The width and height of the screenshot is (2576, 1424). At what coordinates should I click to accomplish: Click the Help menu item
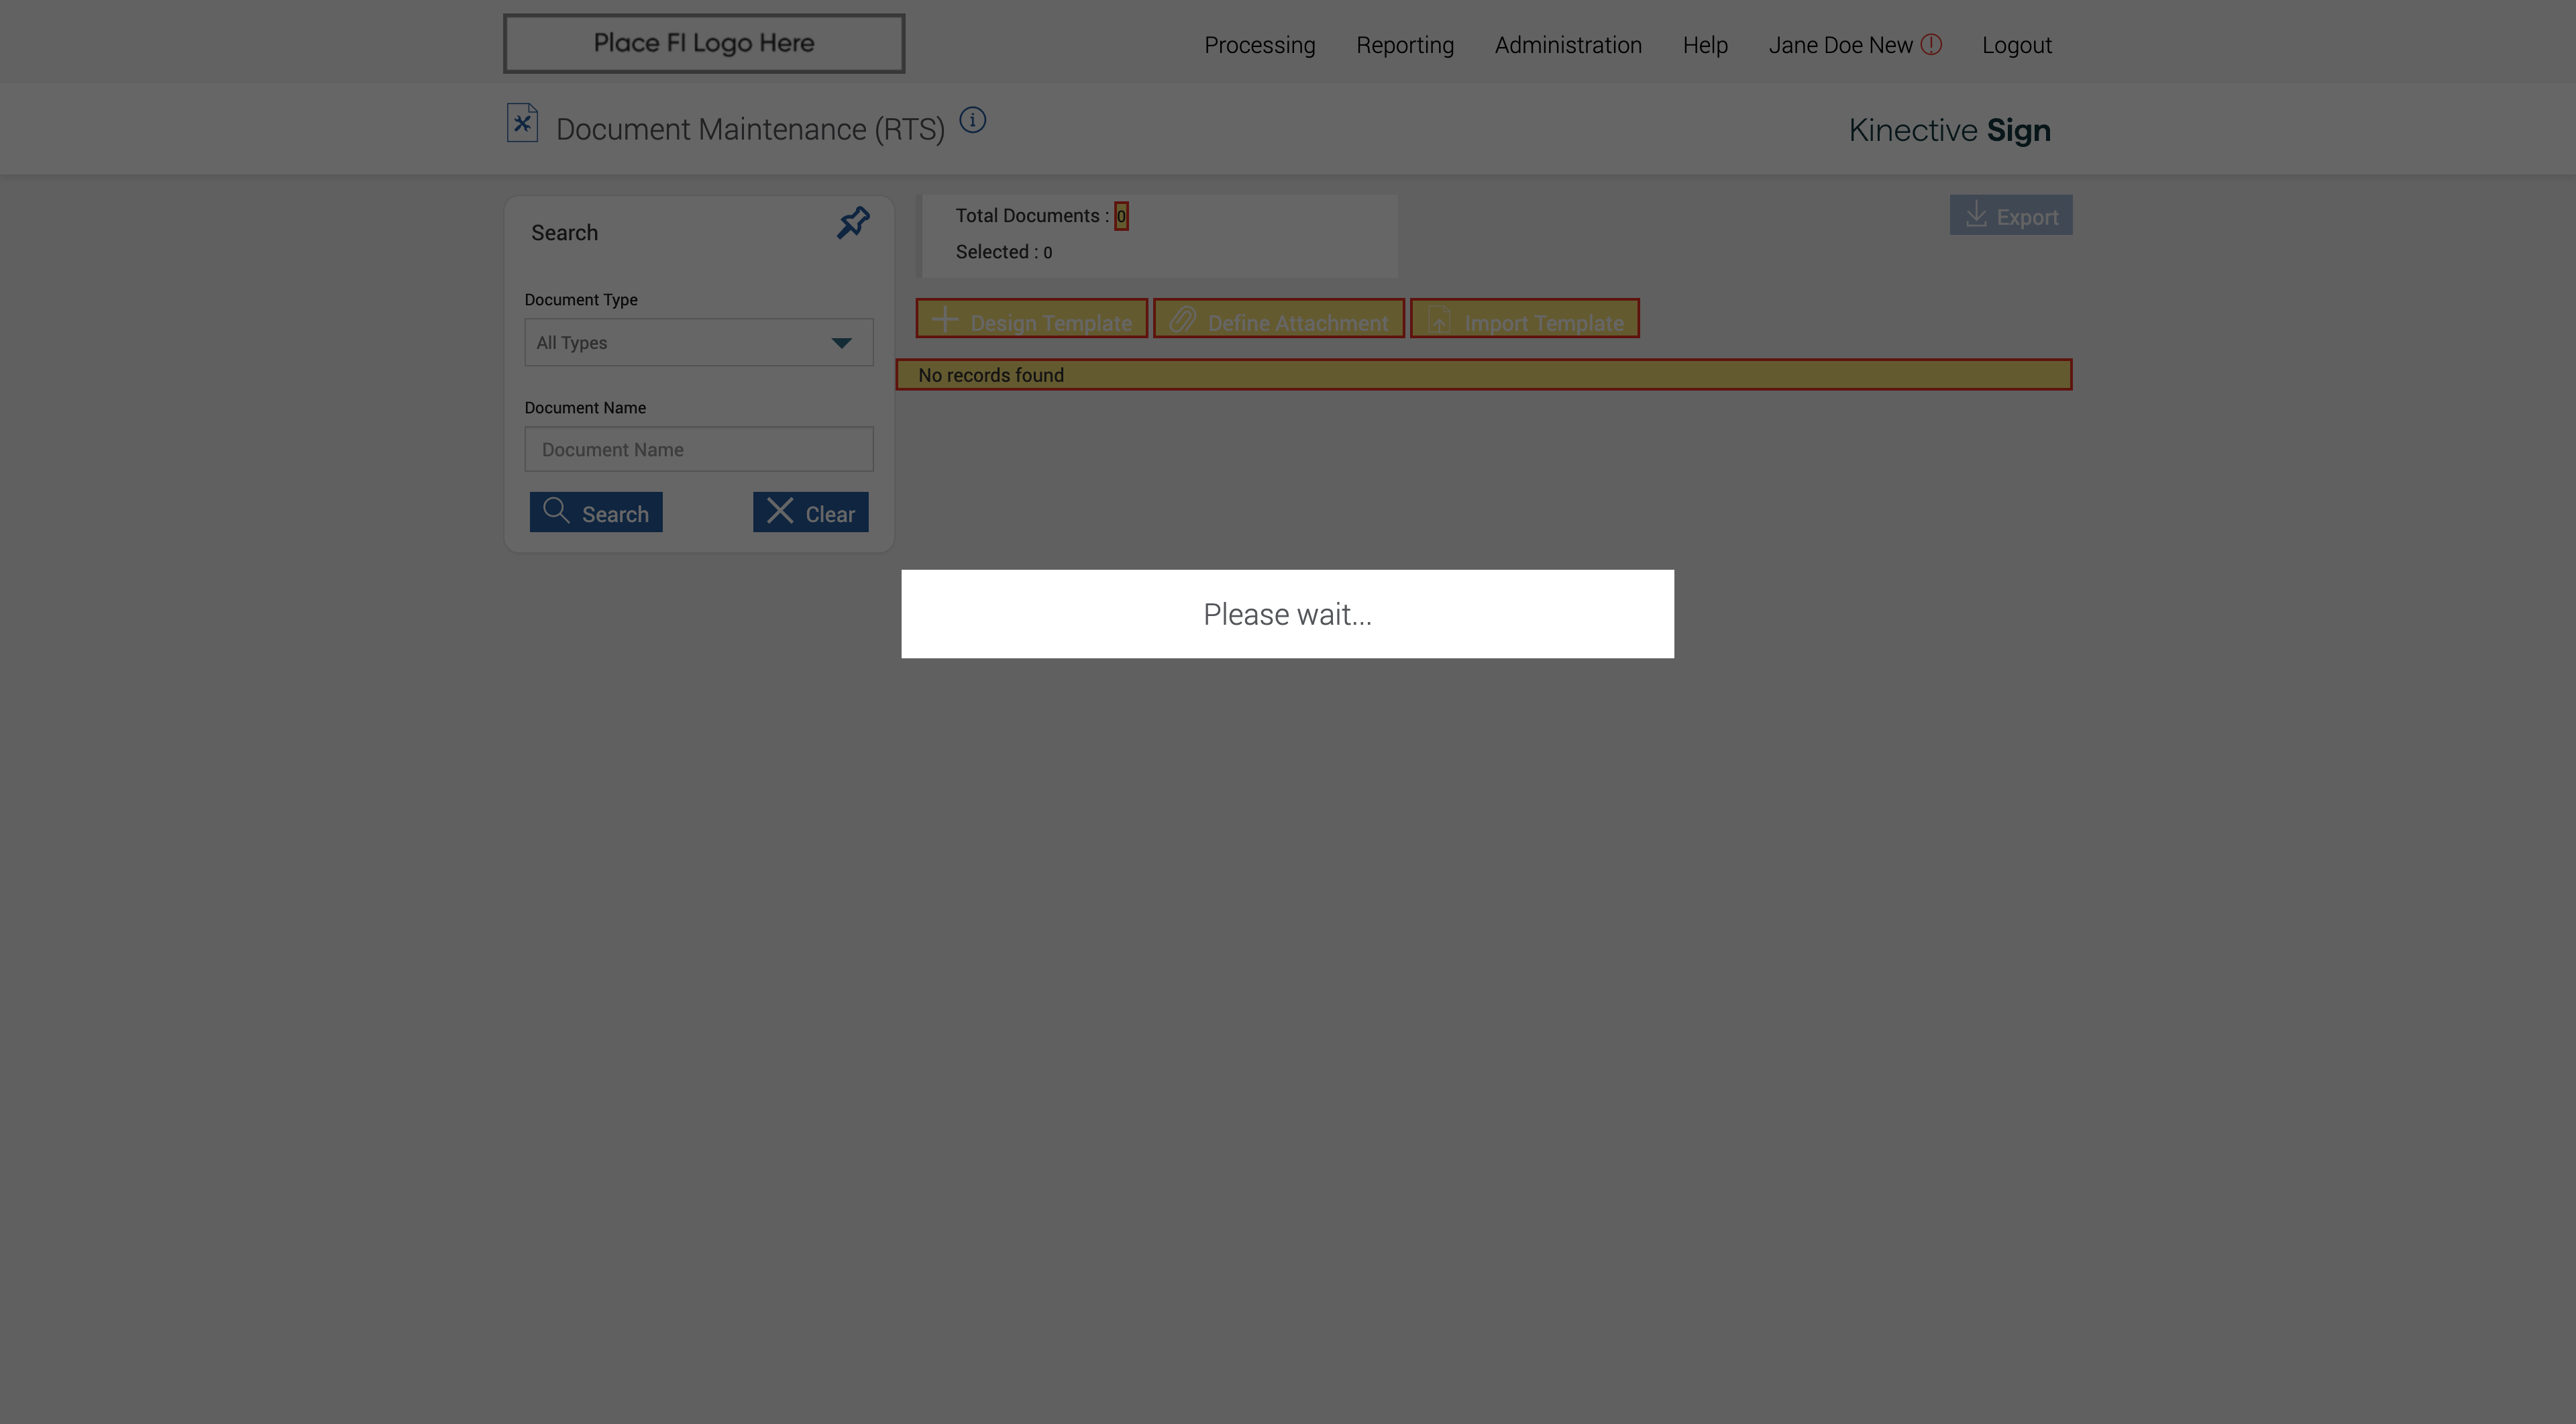[x=1704, y=45]
